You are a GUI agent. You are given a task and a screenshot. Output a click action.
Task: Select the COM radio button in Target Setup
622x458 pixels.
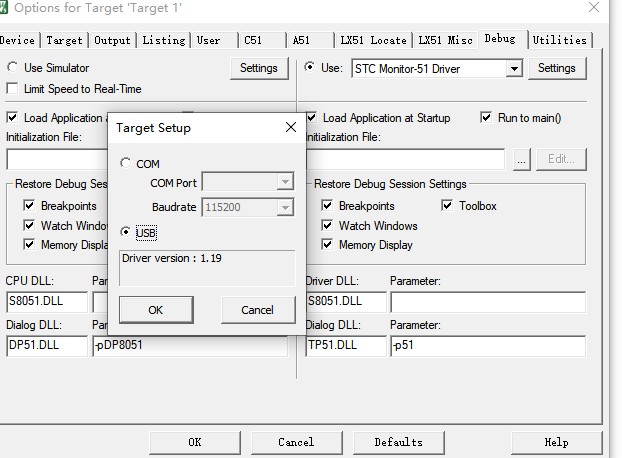[125, 163]
